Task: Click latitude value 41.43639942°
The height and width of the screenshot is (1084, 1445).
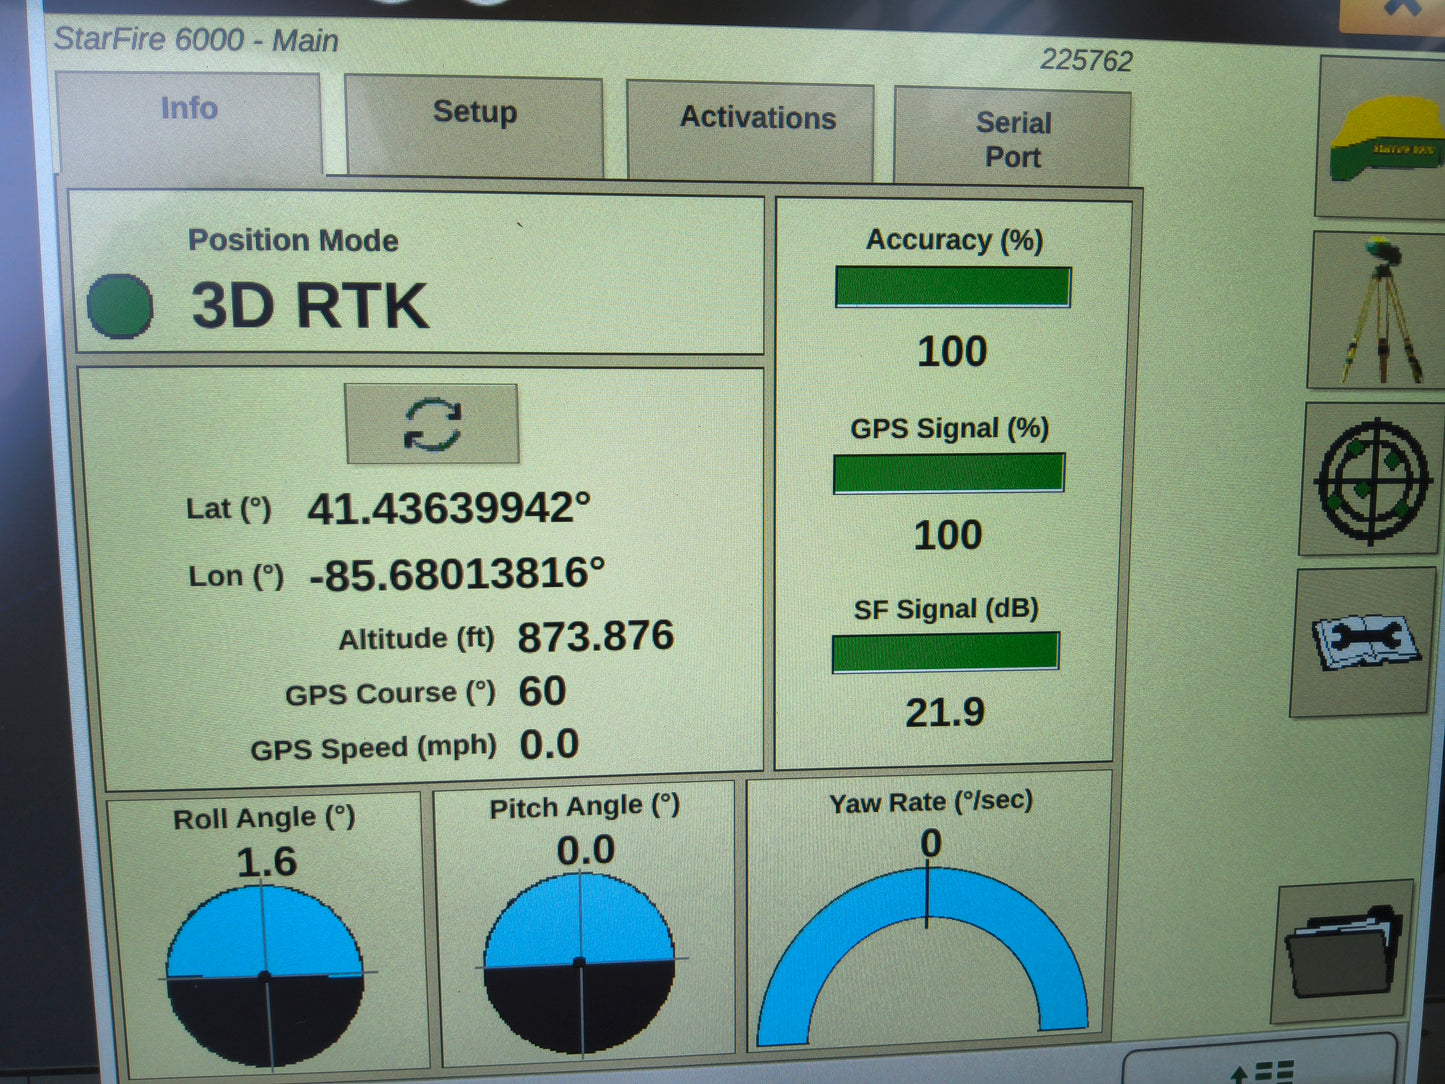Action: point(449,508)
